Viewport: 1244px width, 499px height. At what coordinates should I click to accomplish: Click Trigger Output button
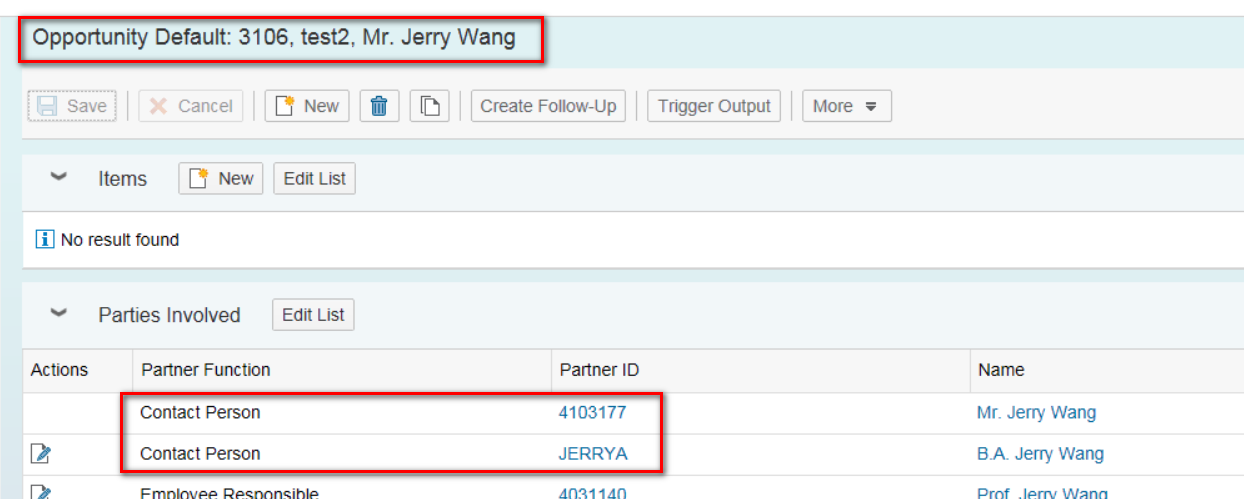tap(714, 106)
